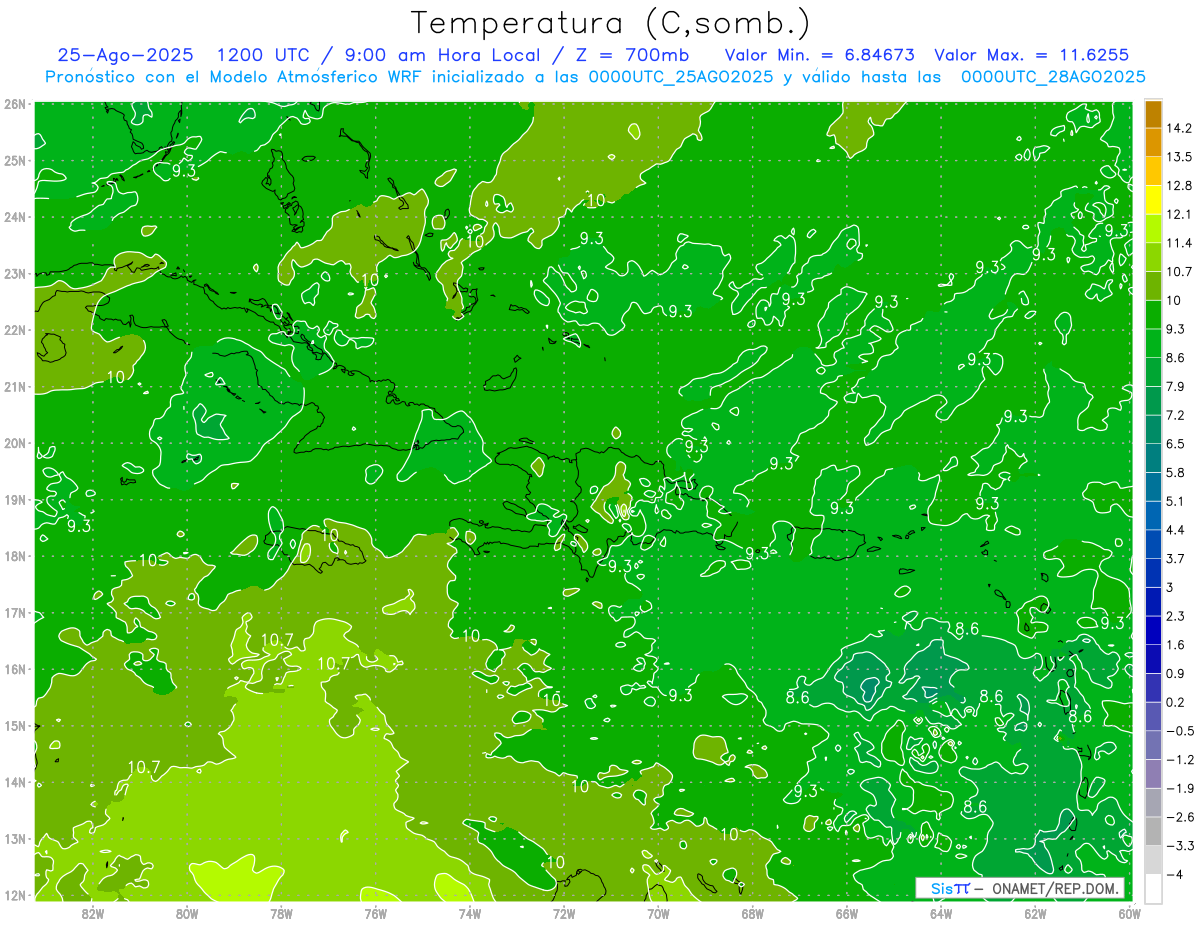
Task: Click the '2.3' color bar label
Action: click(1174, 616)
